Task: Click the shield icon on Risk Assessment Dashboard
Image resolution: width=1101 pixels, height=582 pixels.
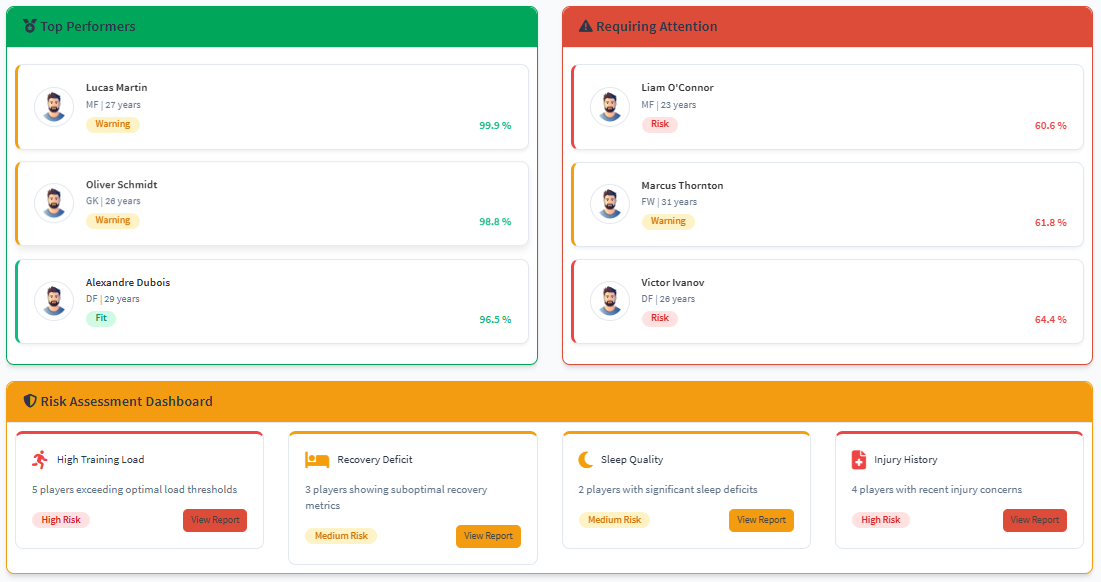Action: (28, 401)
